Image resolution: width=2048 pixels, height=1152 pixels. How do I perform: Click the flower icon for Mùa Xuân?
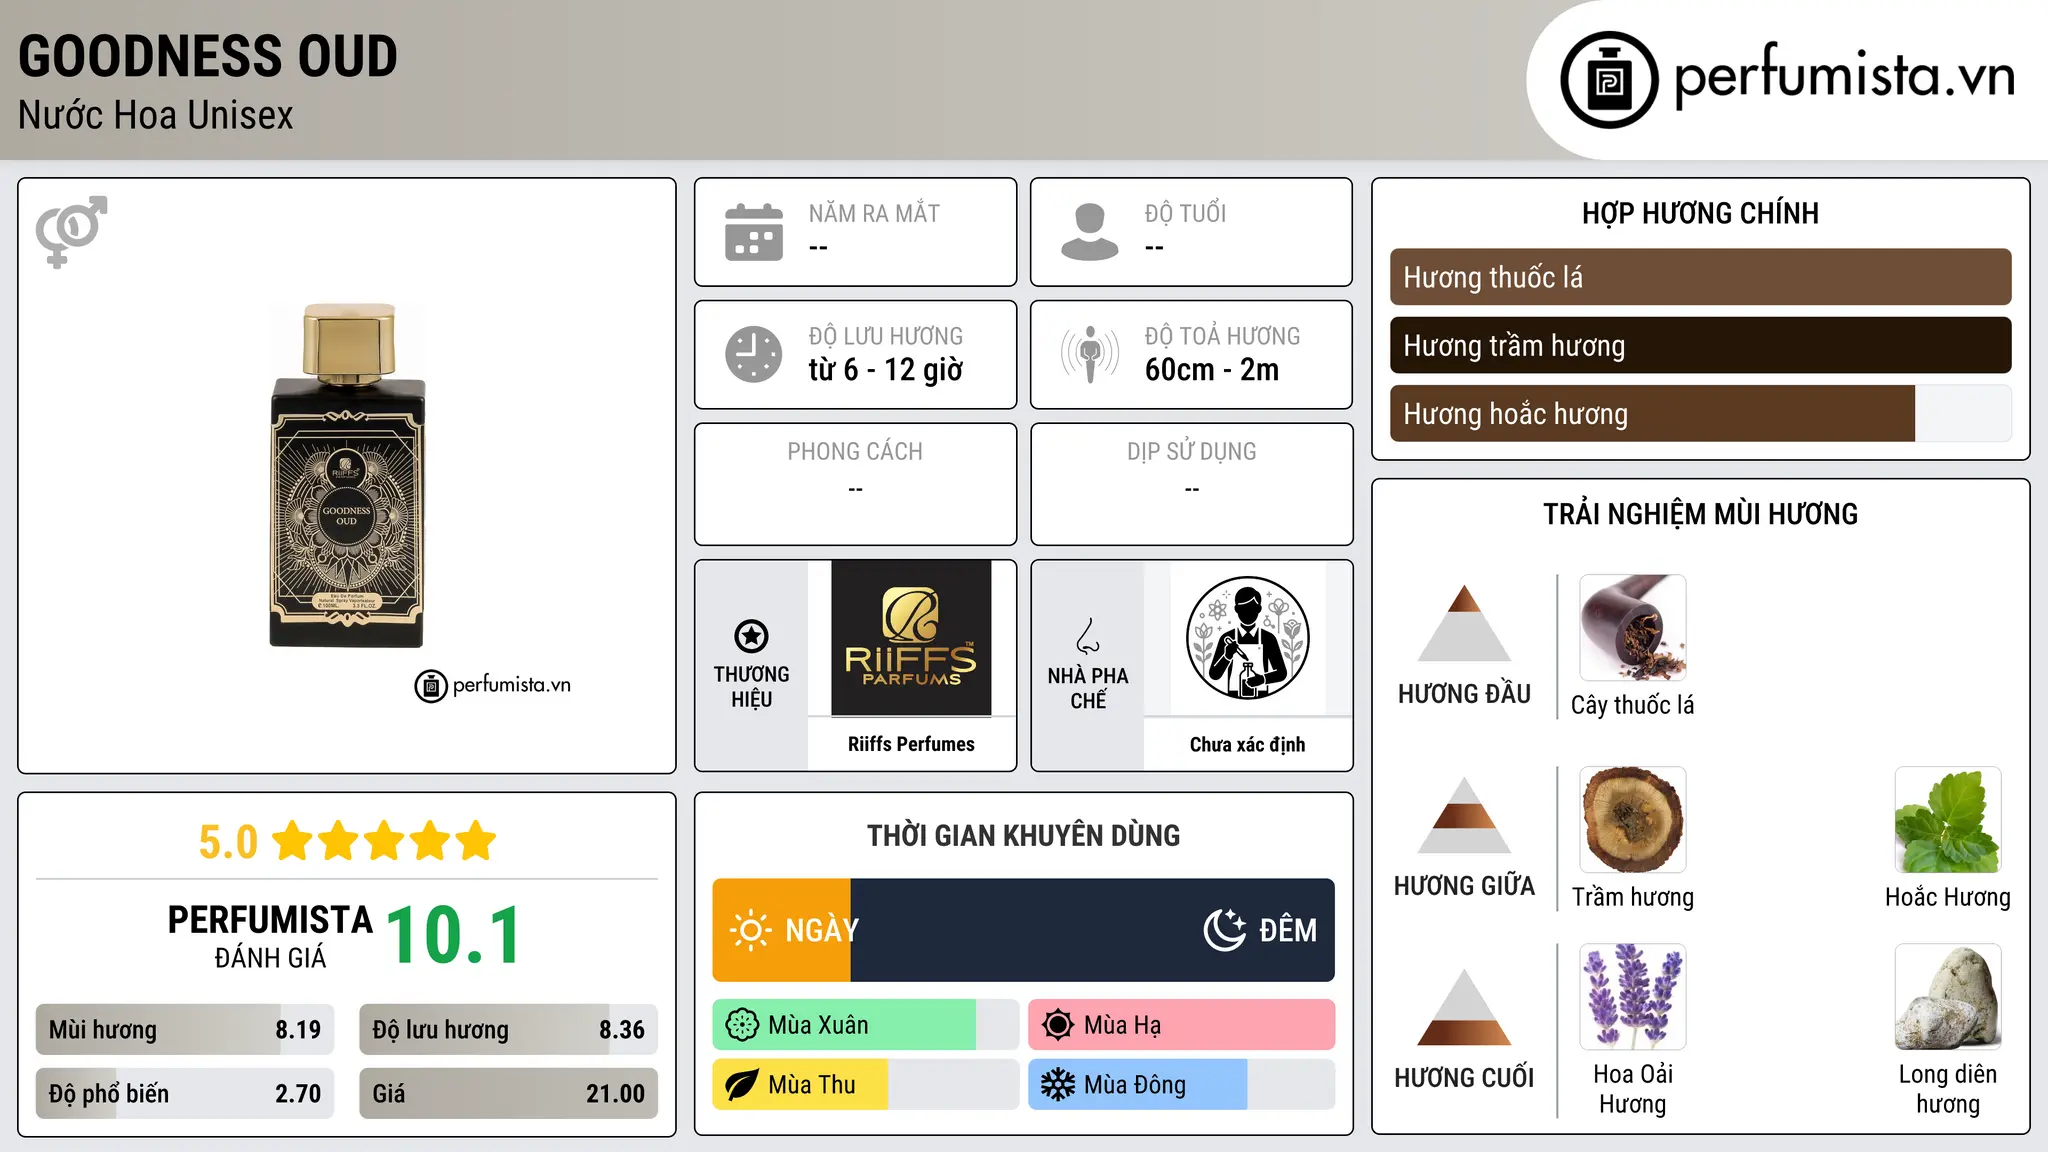point(742,1025)
